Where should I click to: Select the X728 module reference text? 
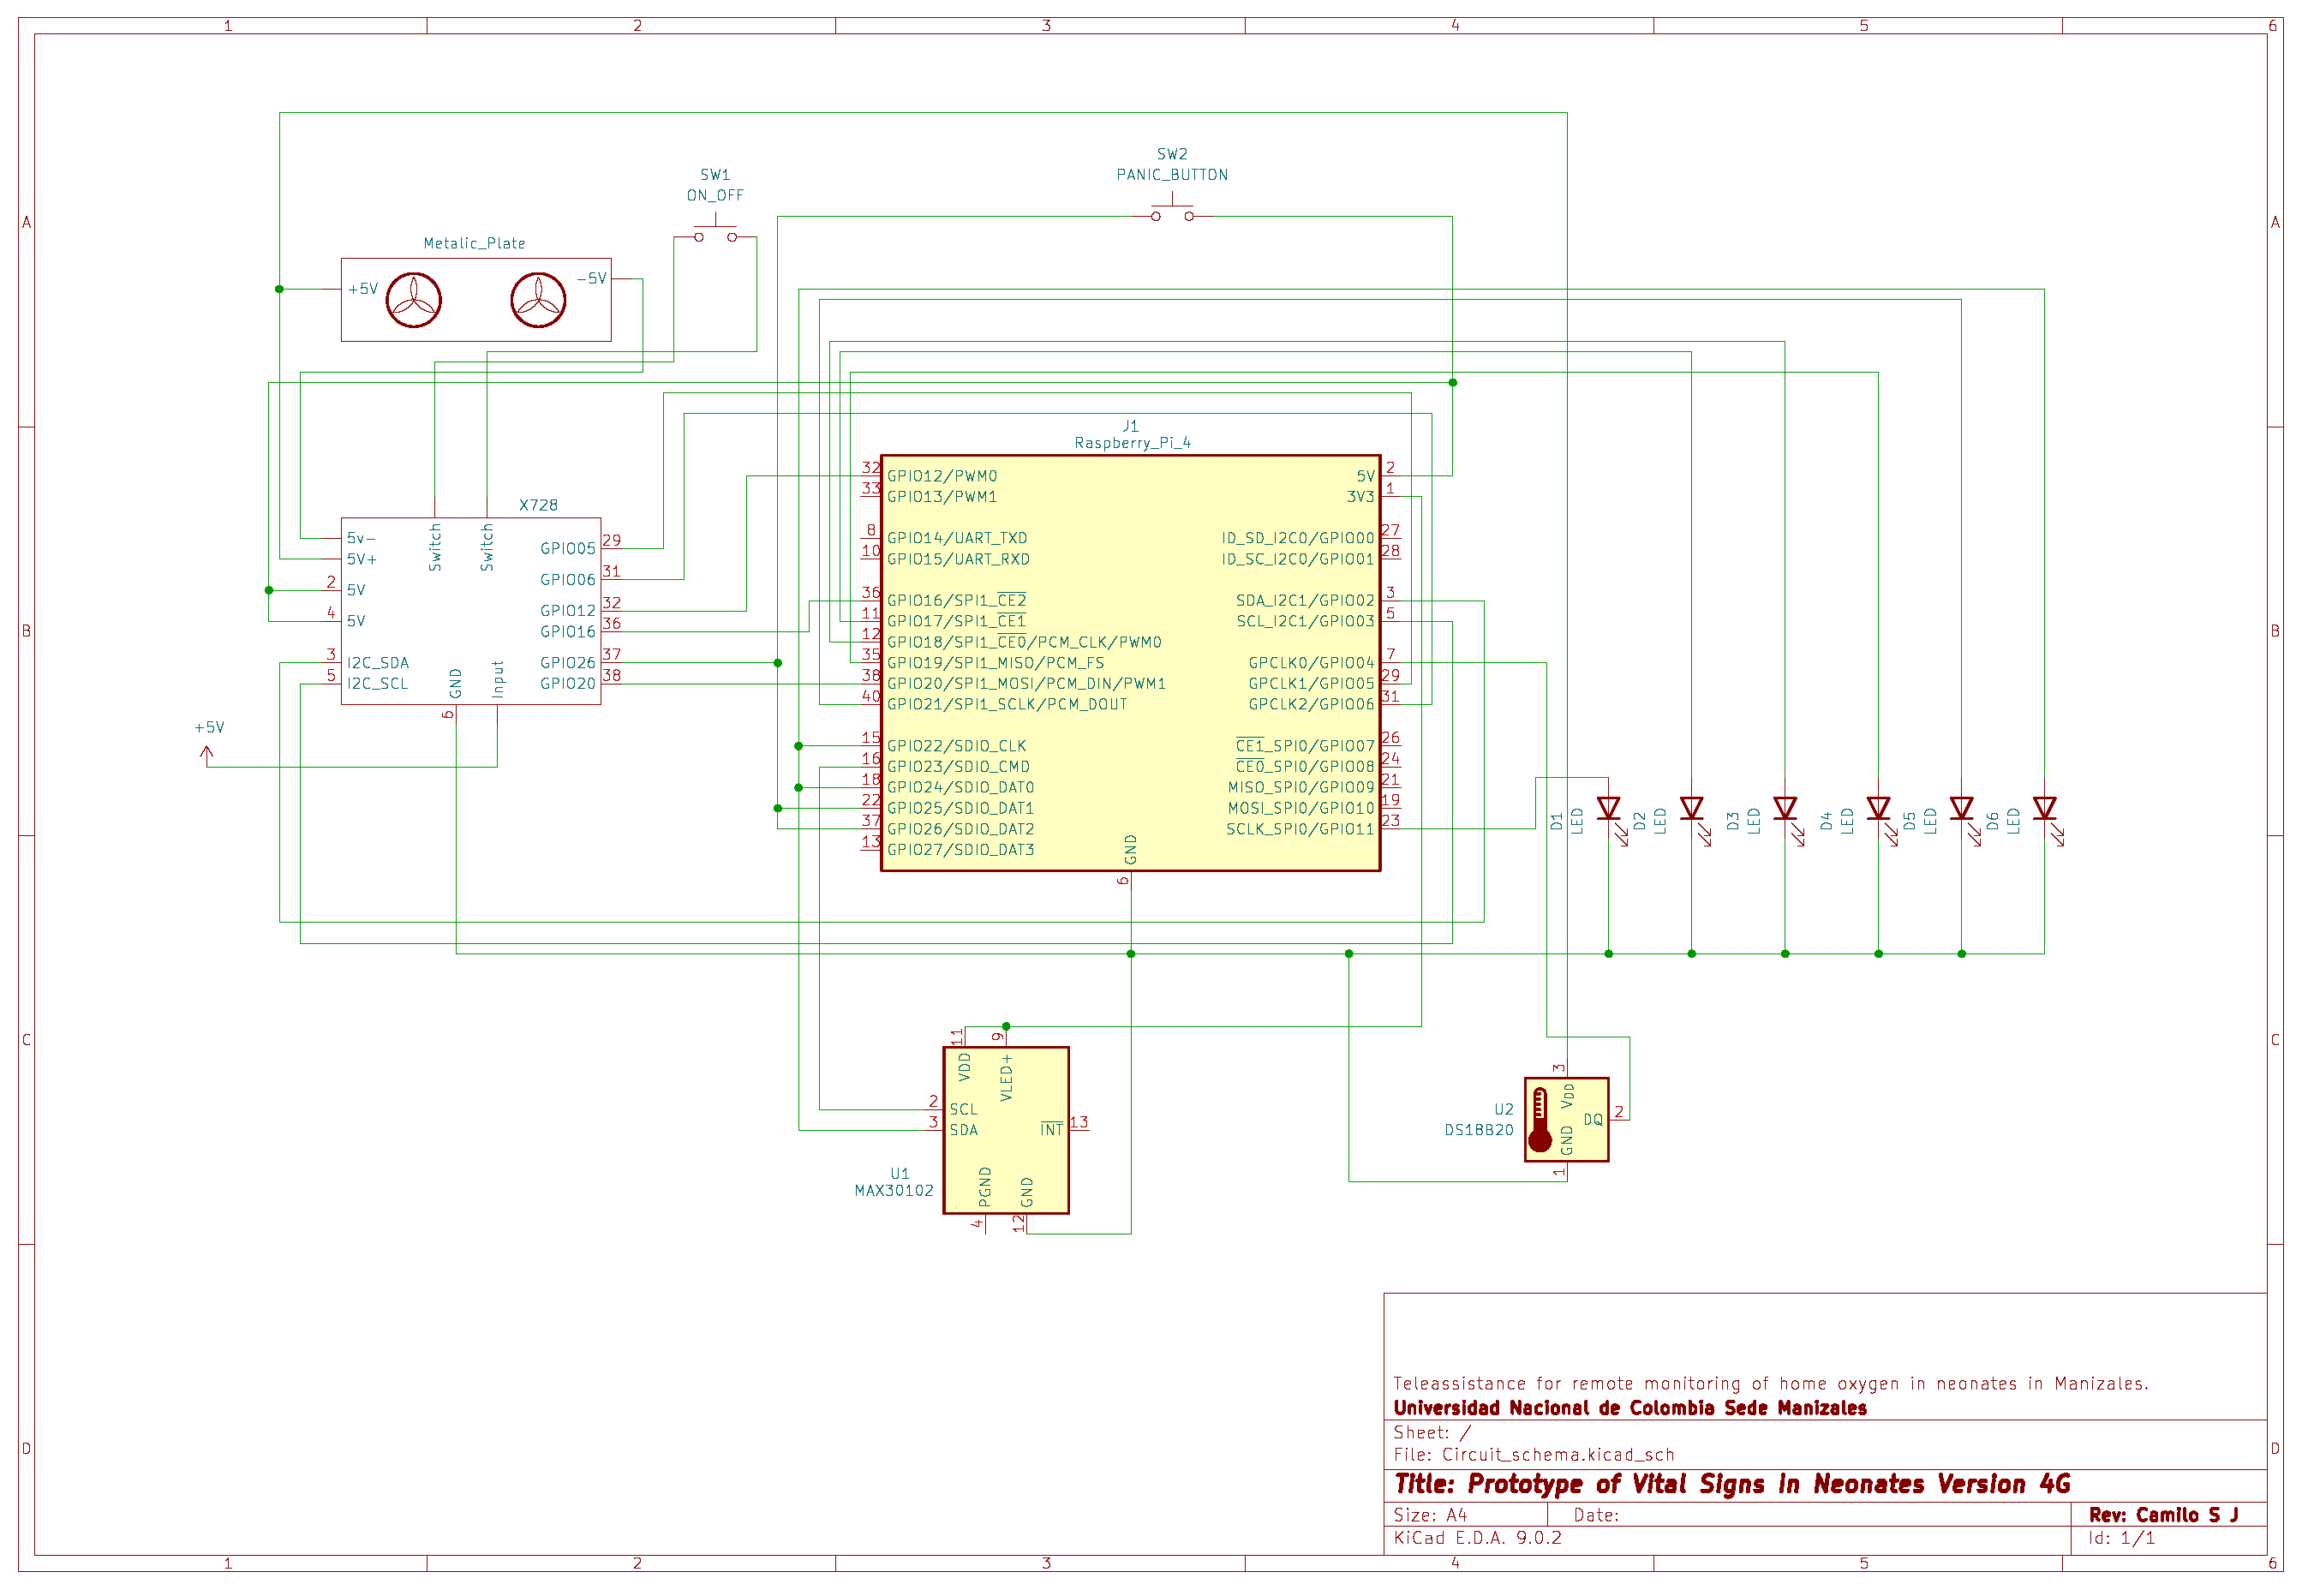click(x=538, y=505)
